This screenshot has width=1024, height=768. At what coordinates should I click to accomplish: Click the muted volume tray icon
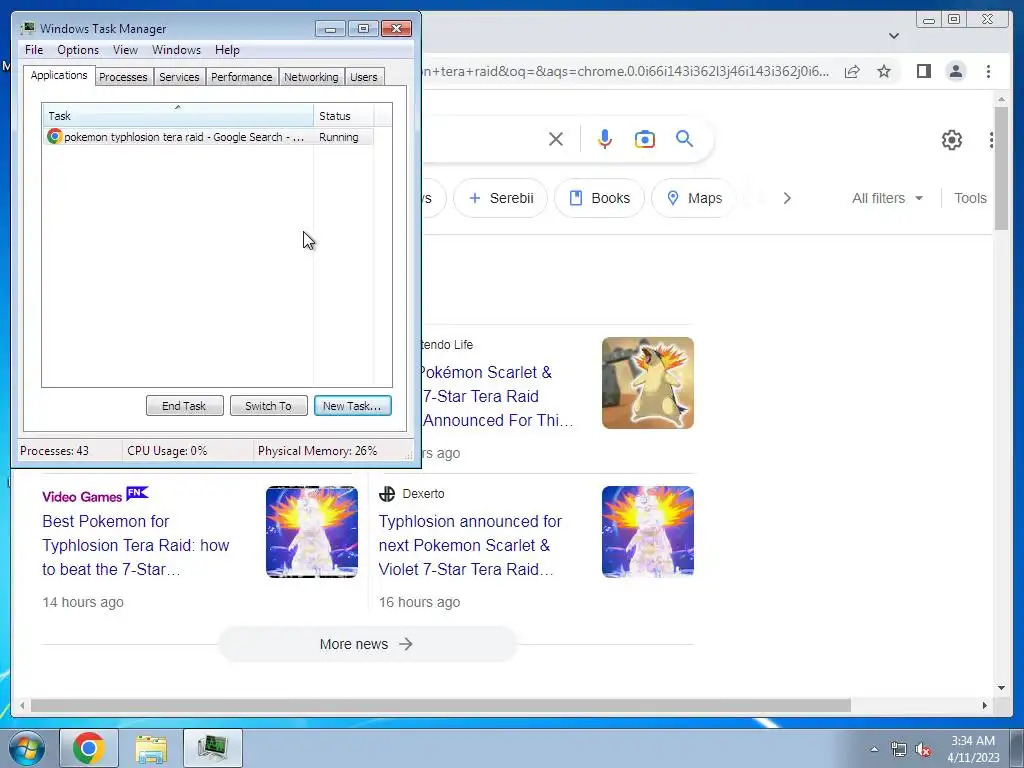(x=923, y=749)
